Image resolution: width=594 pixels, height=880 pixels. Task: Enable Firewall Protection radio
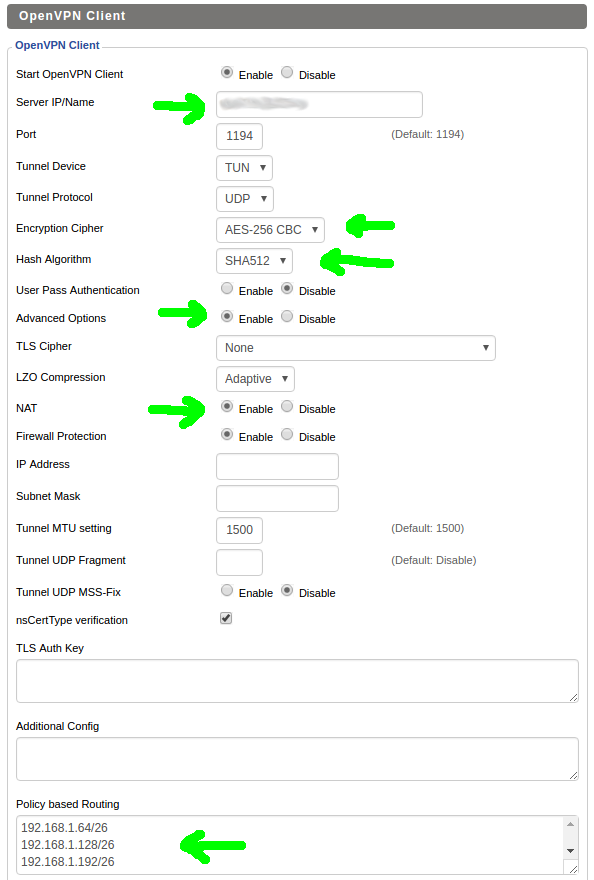tap(227, 434)
